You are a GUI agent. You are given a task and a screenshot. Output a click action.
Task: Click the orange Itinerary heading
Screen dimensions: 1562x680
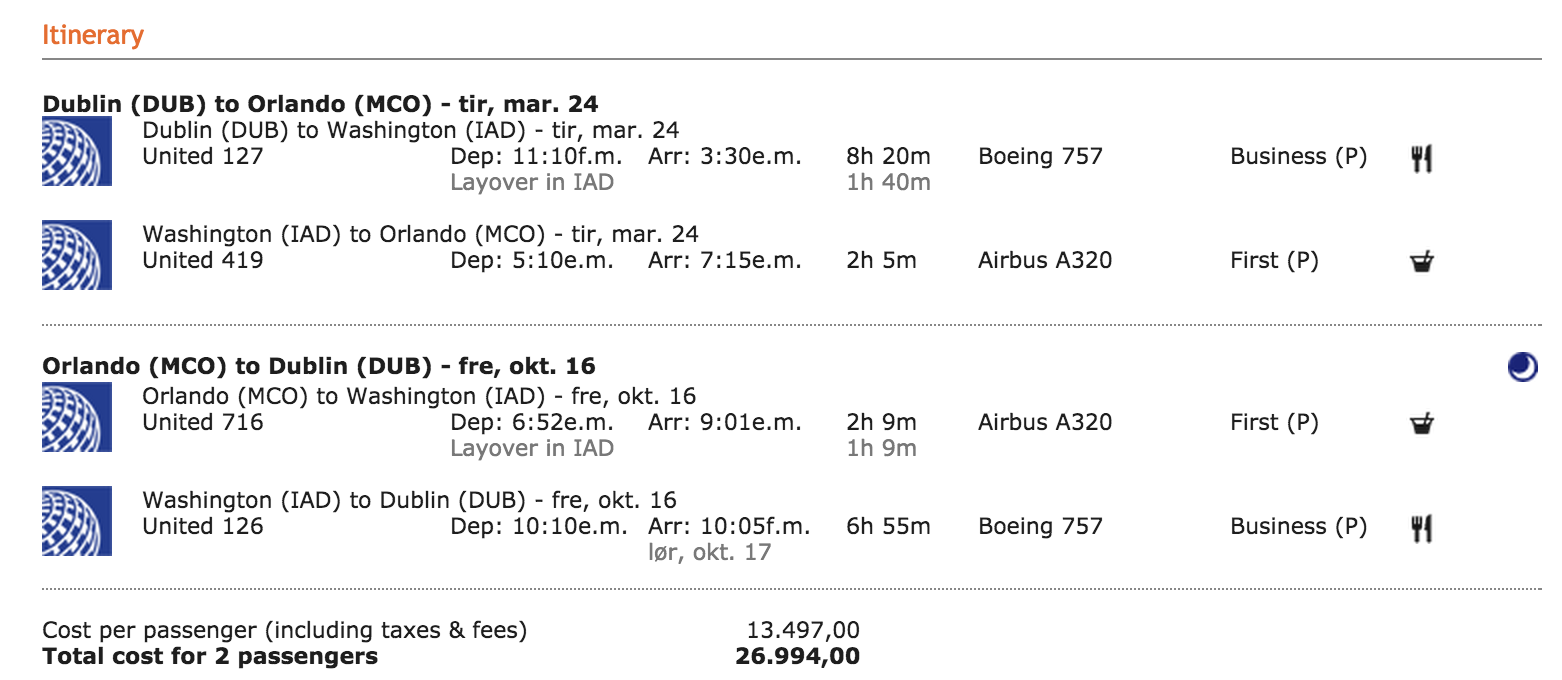(x=93, y=35)
